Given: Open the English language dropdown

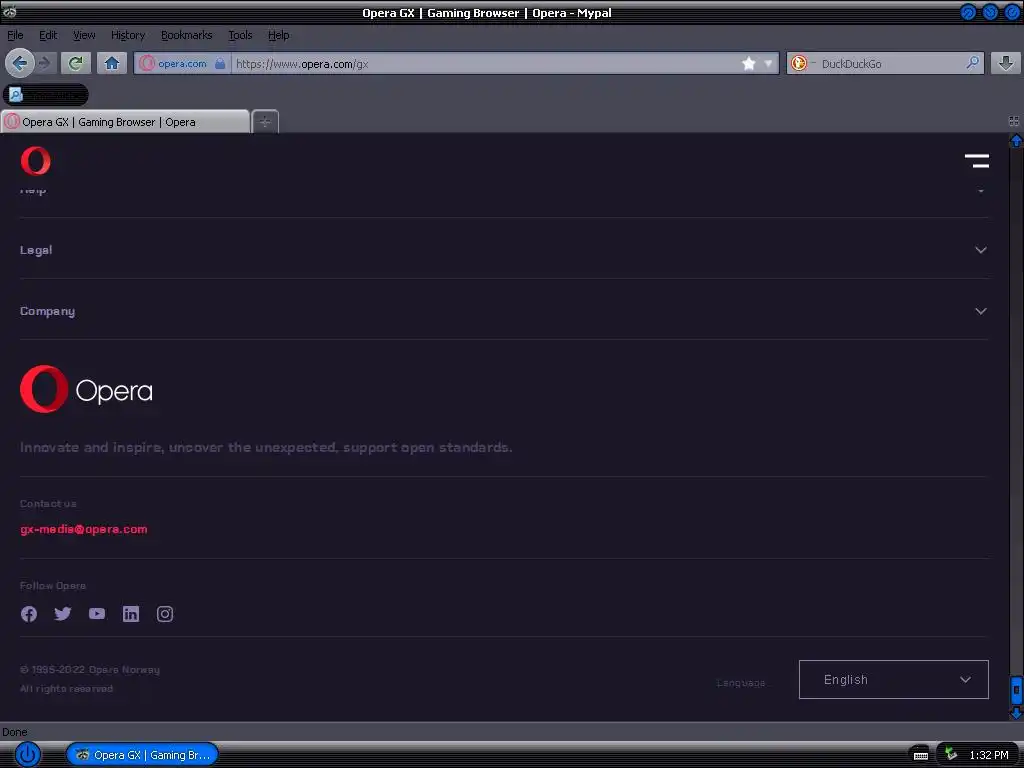Looking at the screenshot, I should click(x=893, y=679).
